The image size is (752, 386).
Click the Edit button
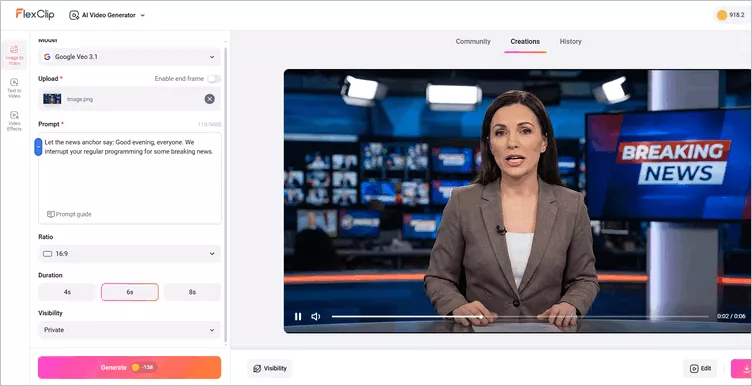point(700,368)
